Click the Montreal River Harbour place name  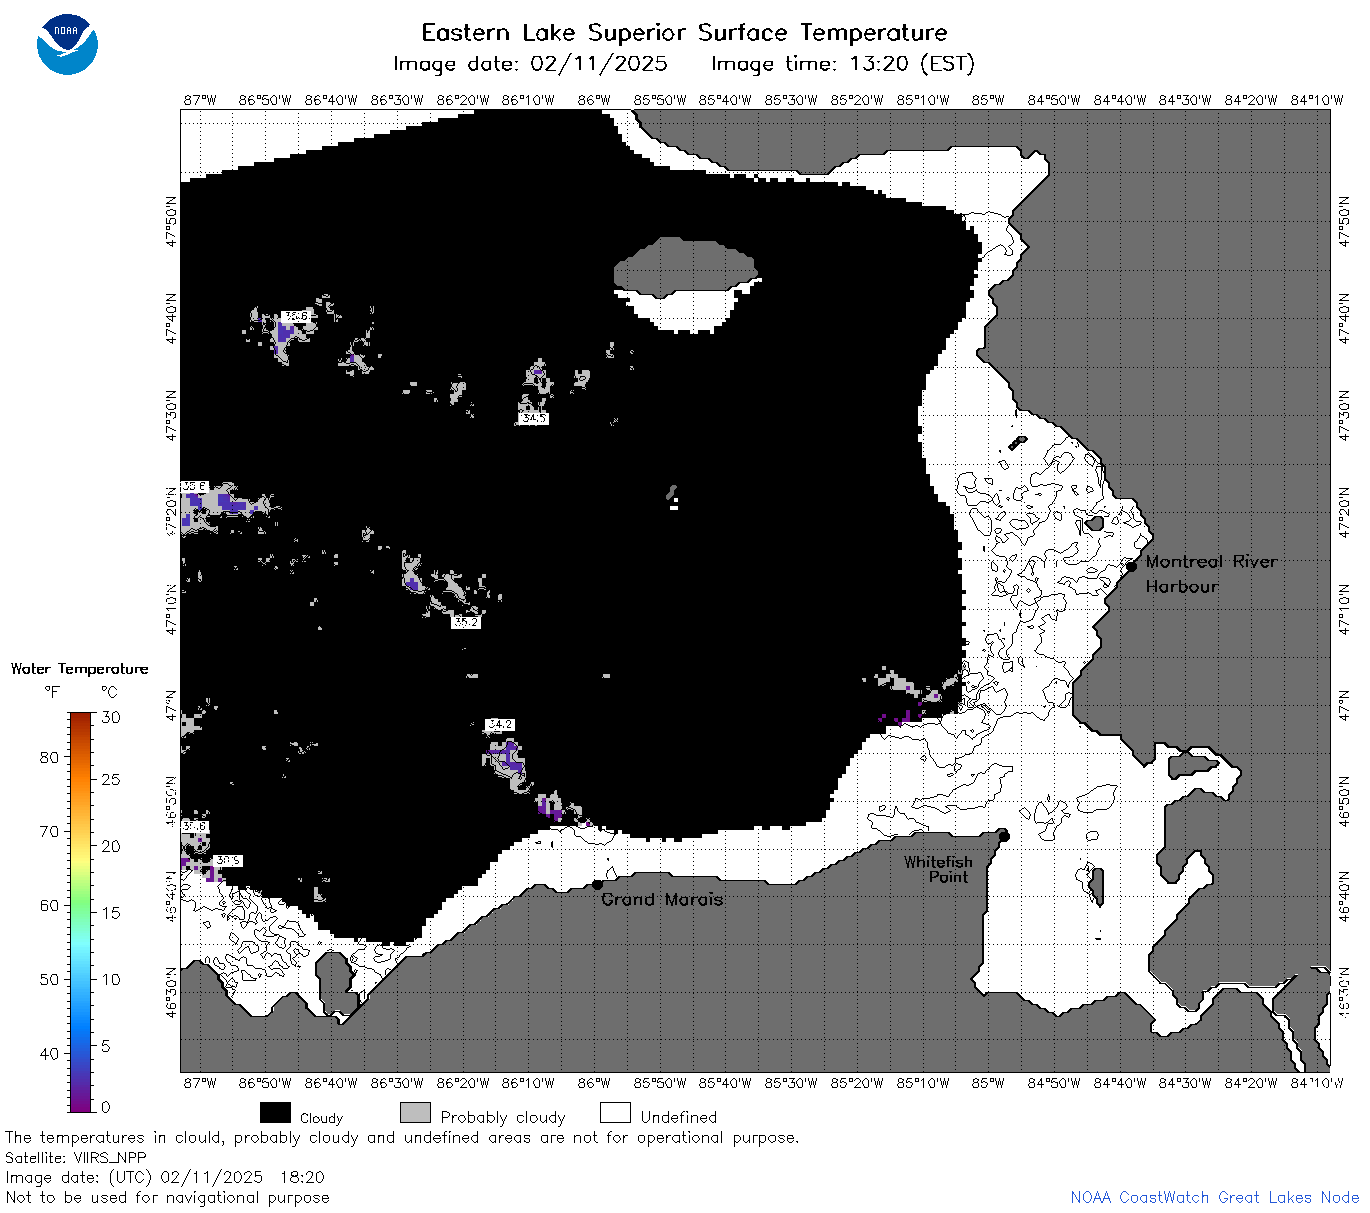click(x=1211, y=574)
